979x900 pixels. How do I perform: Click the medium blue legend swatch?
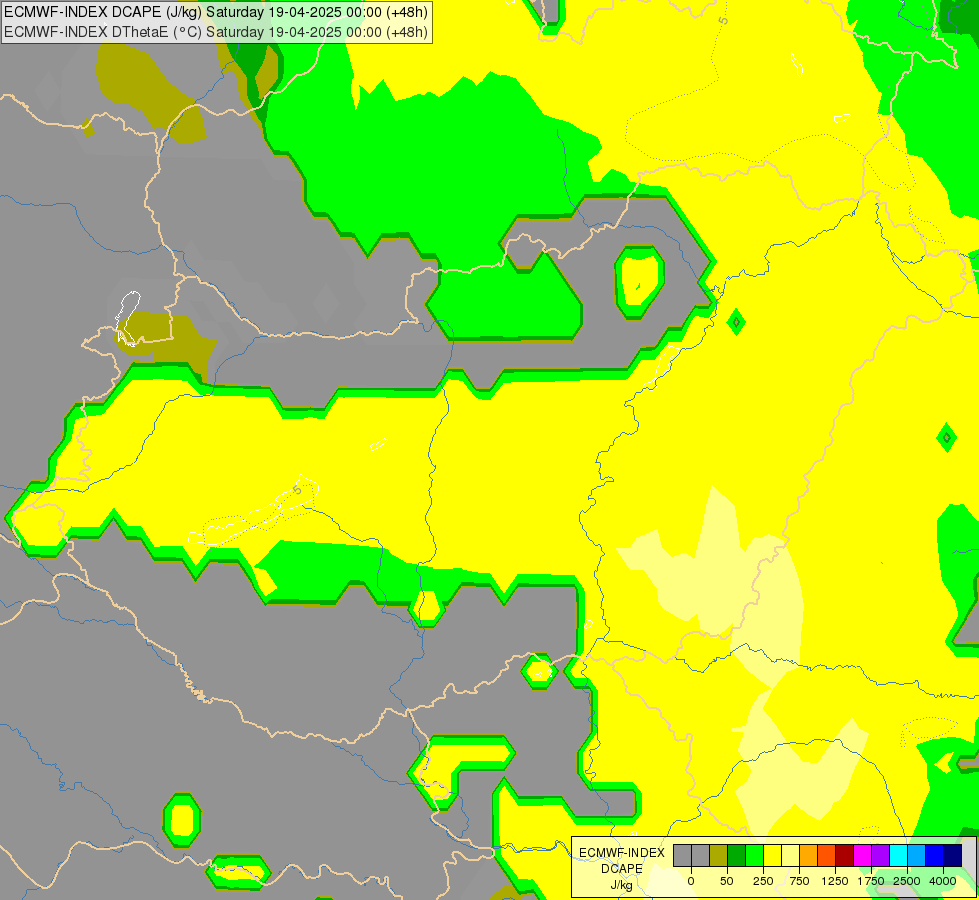click(x=935, y=855)
